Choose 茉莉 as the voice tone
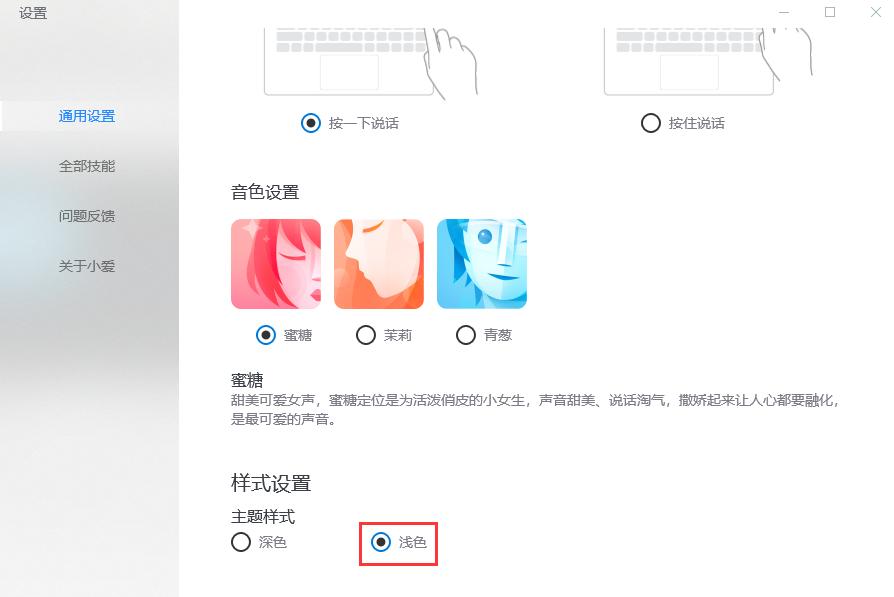This screenshot has height=597, width=894. [366, 335]
